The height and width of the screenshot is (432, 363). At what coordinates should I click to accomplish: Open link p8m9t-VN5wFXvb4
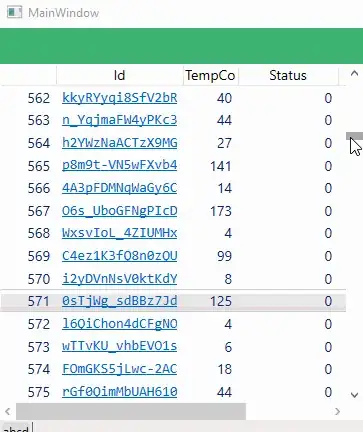[x=119, y=165]
